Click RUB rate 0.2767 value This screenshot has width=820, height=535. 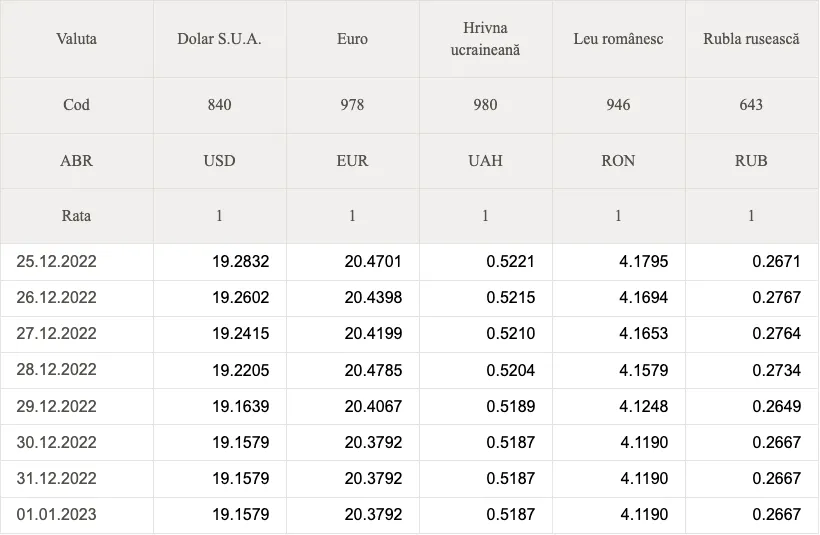tap(777, 298)
